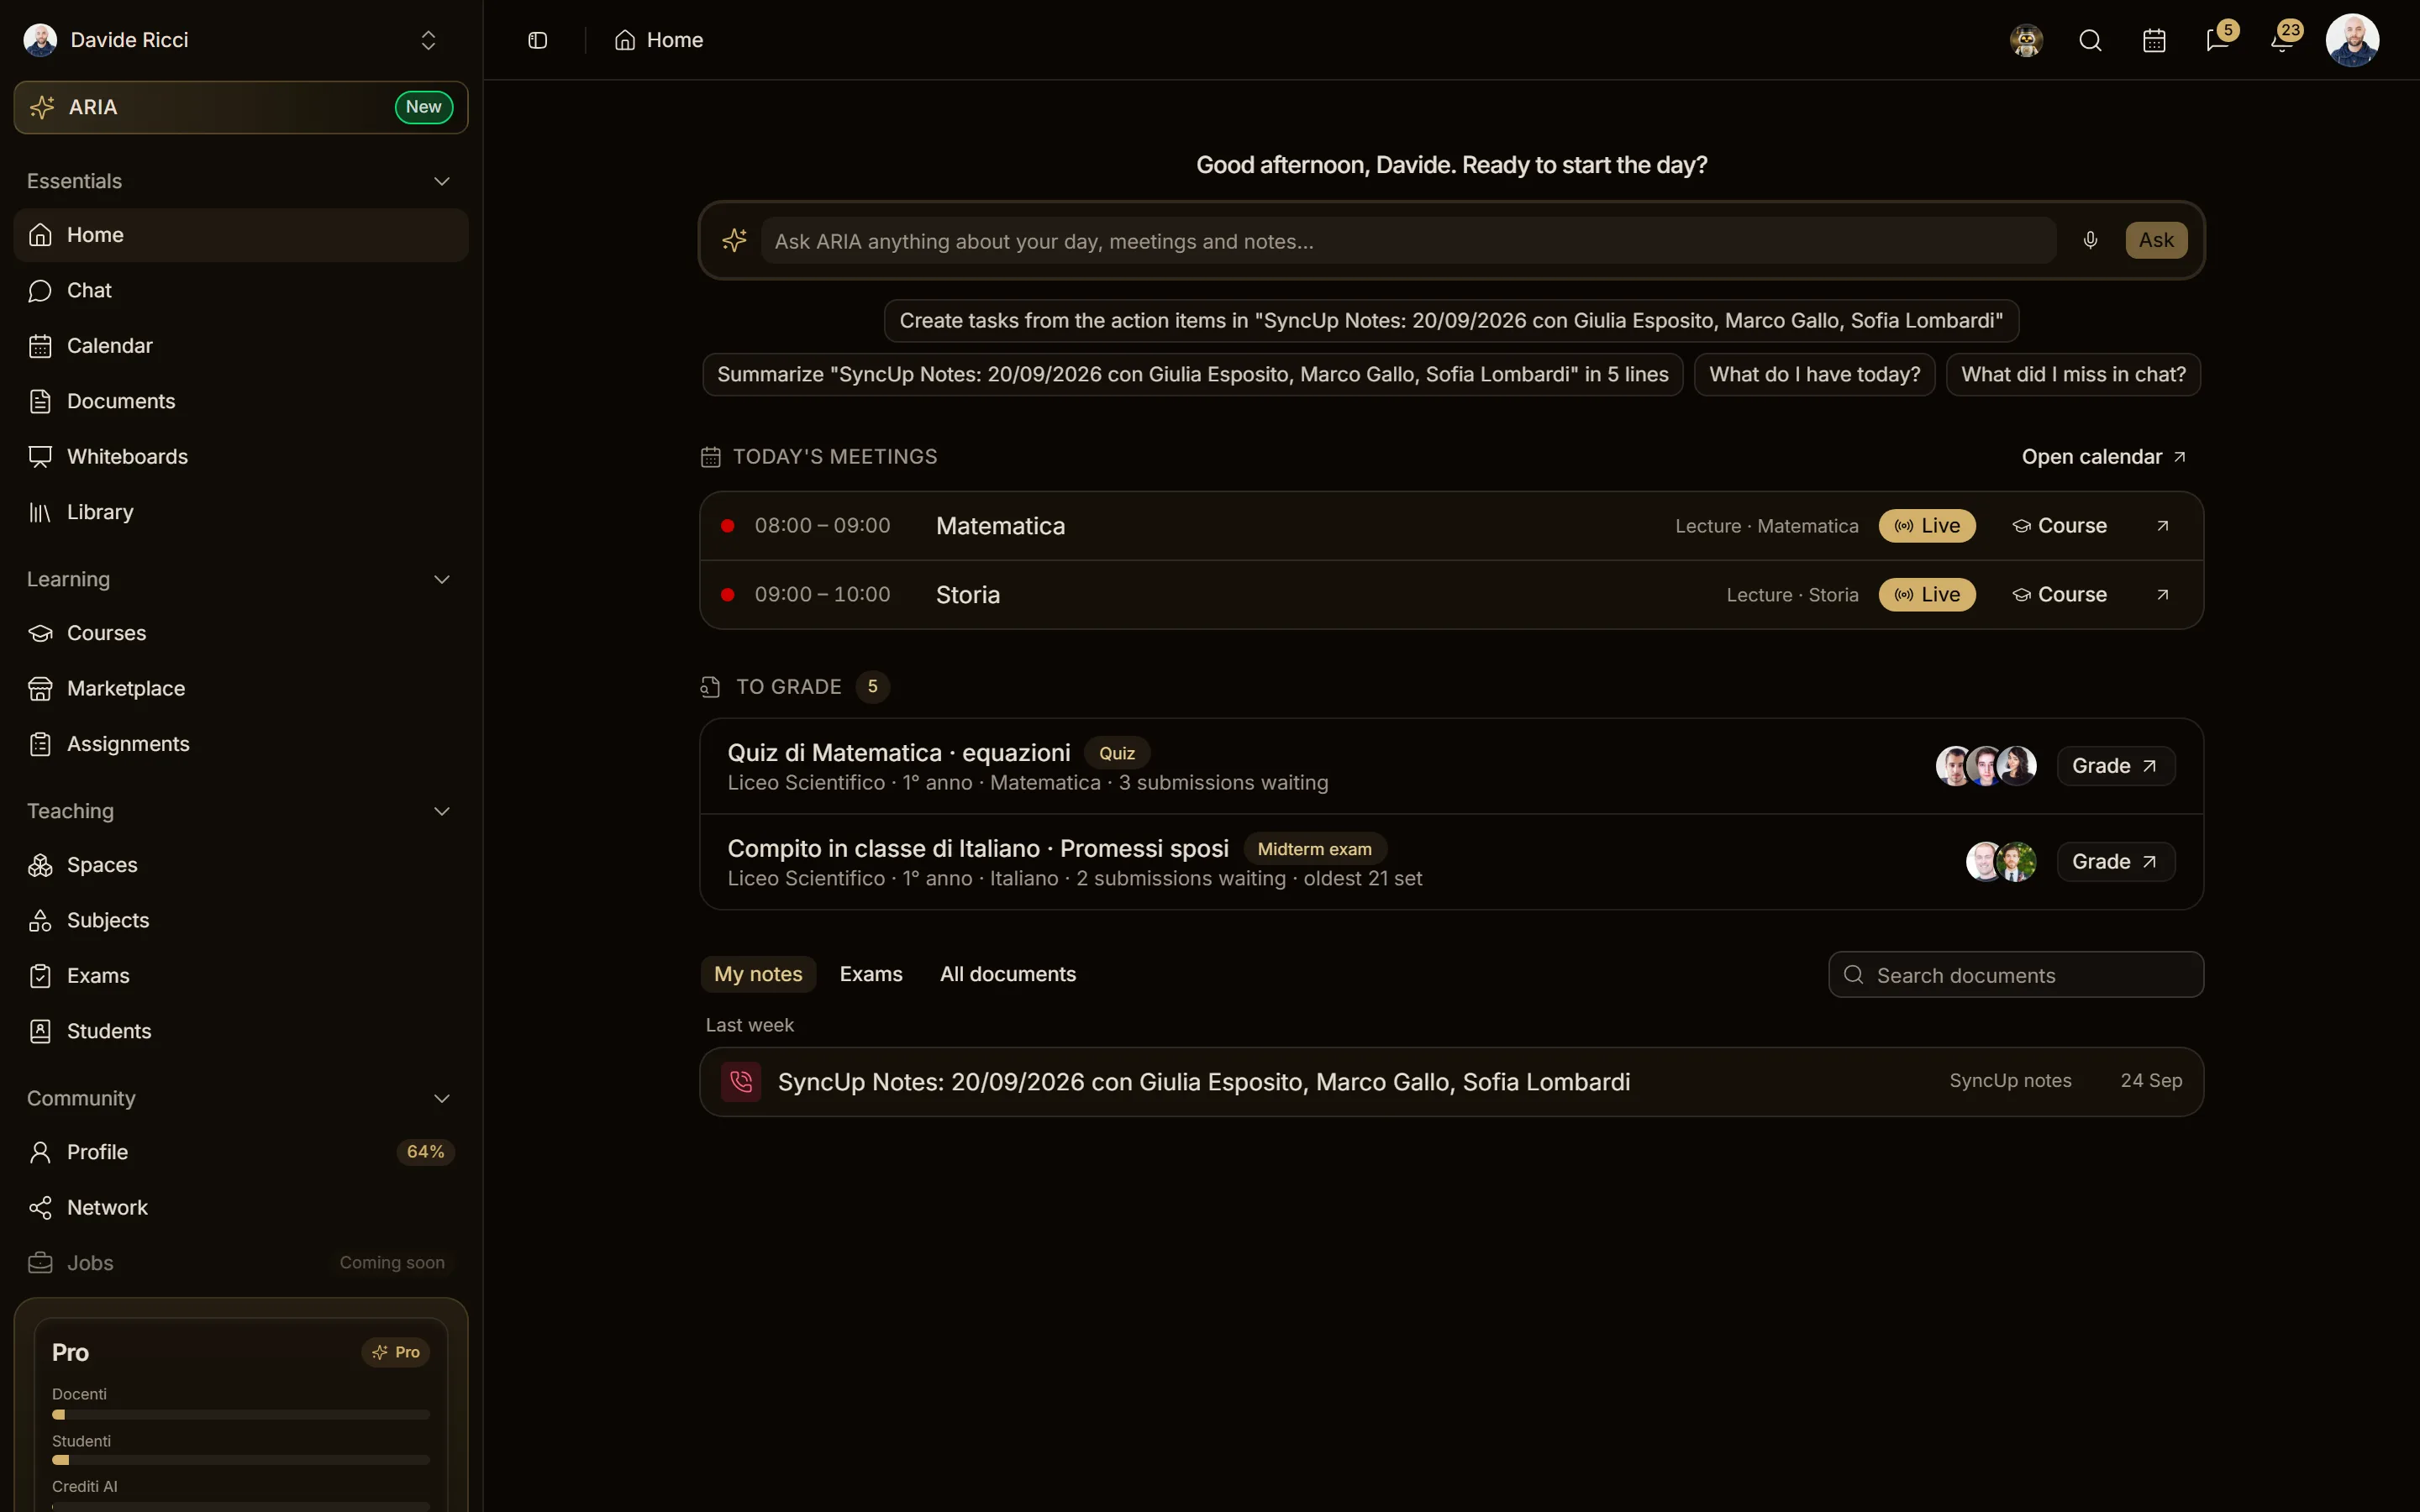Open Storia meeting arrow icon

pos(2162,595)
